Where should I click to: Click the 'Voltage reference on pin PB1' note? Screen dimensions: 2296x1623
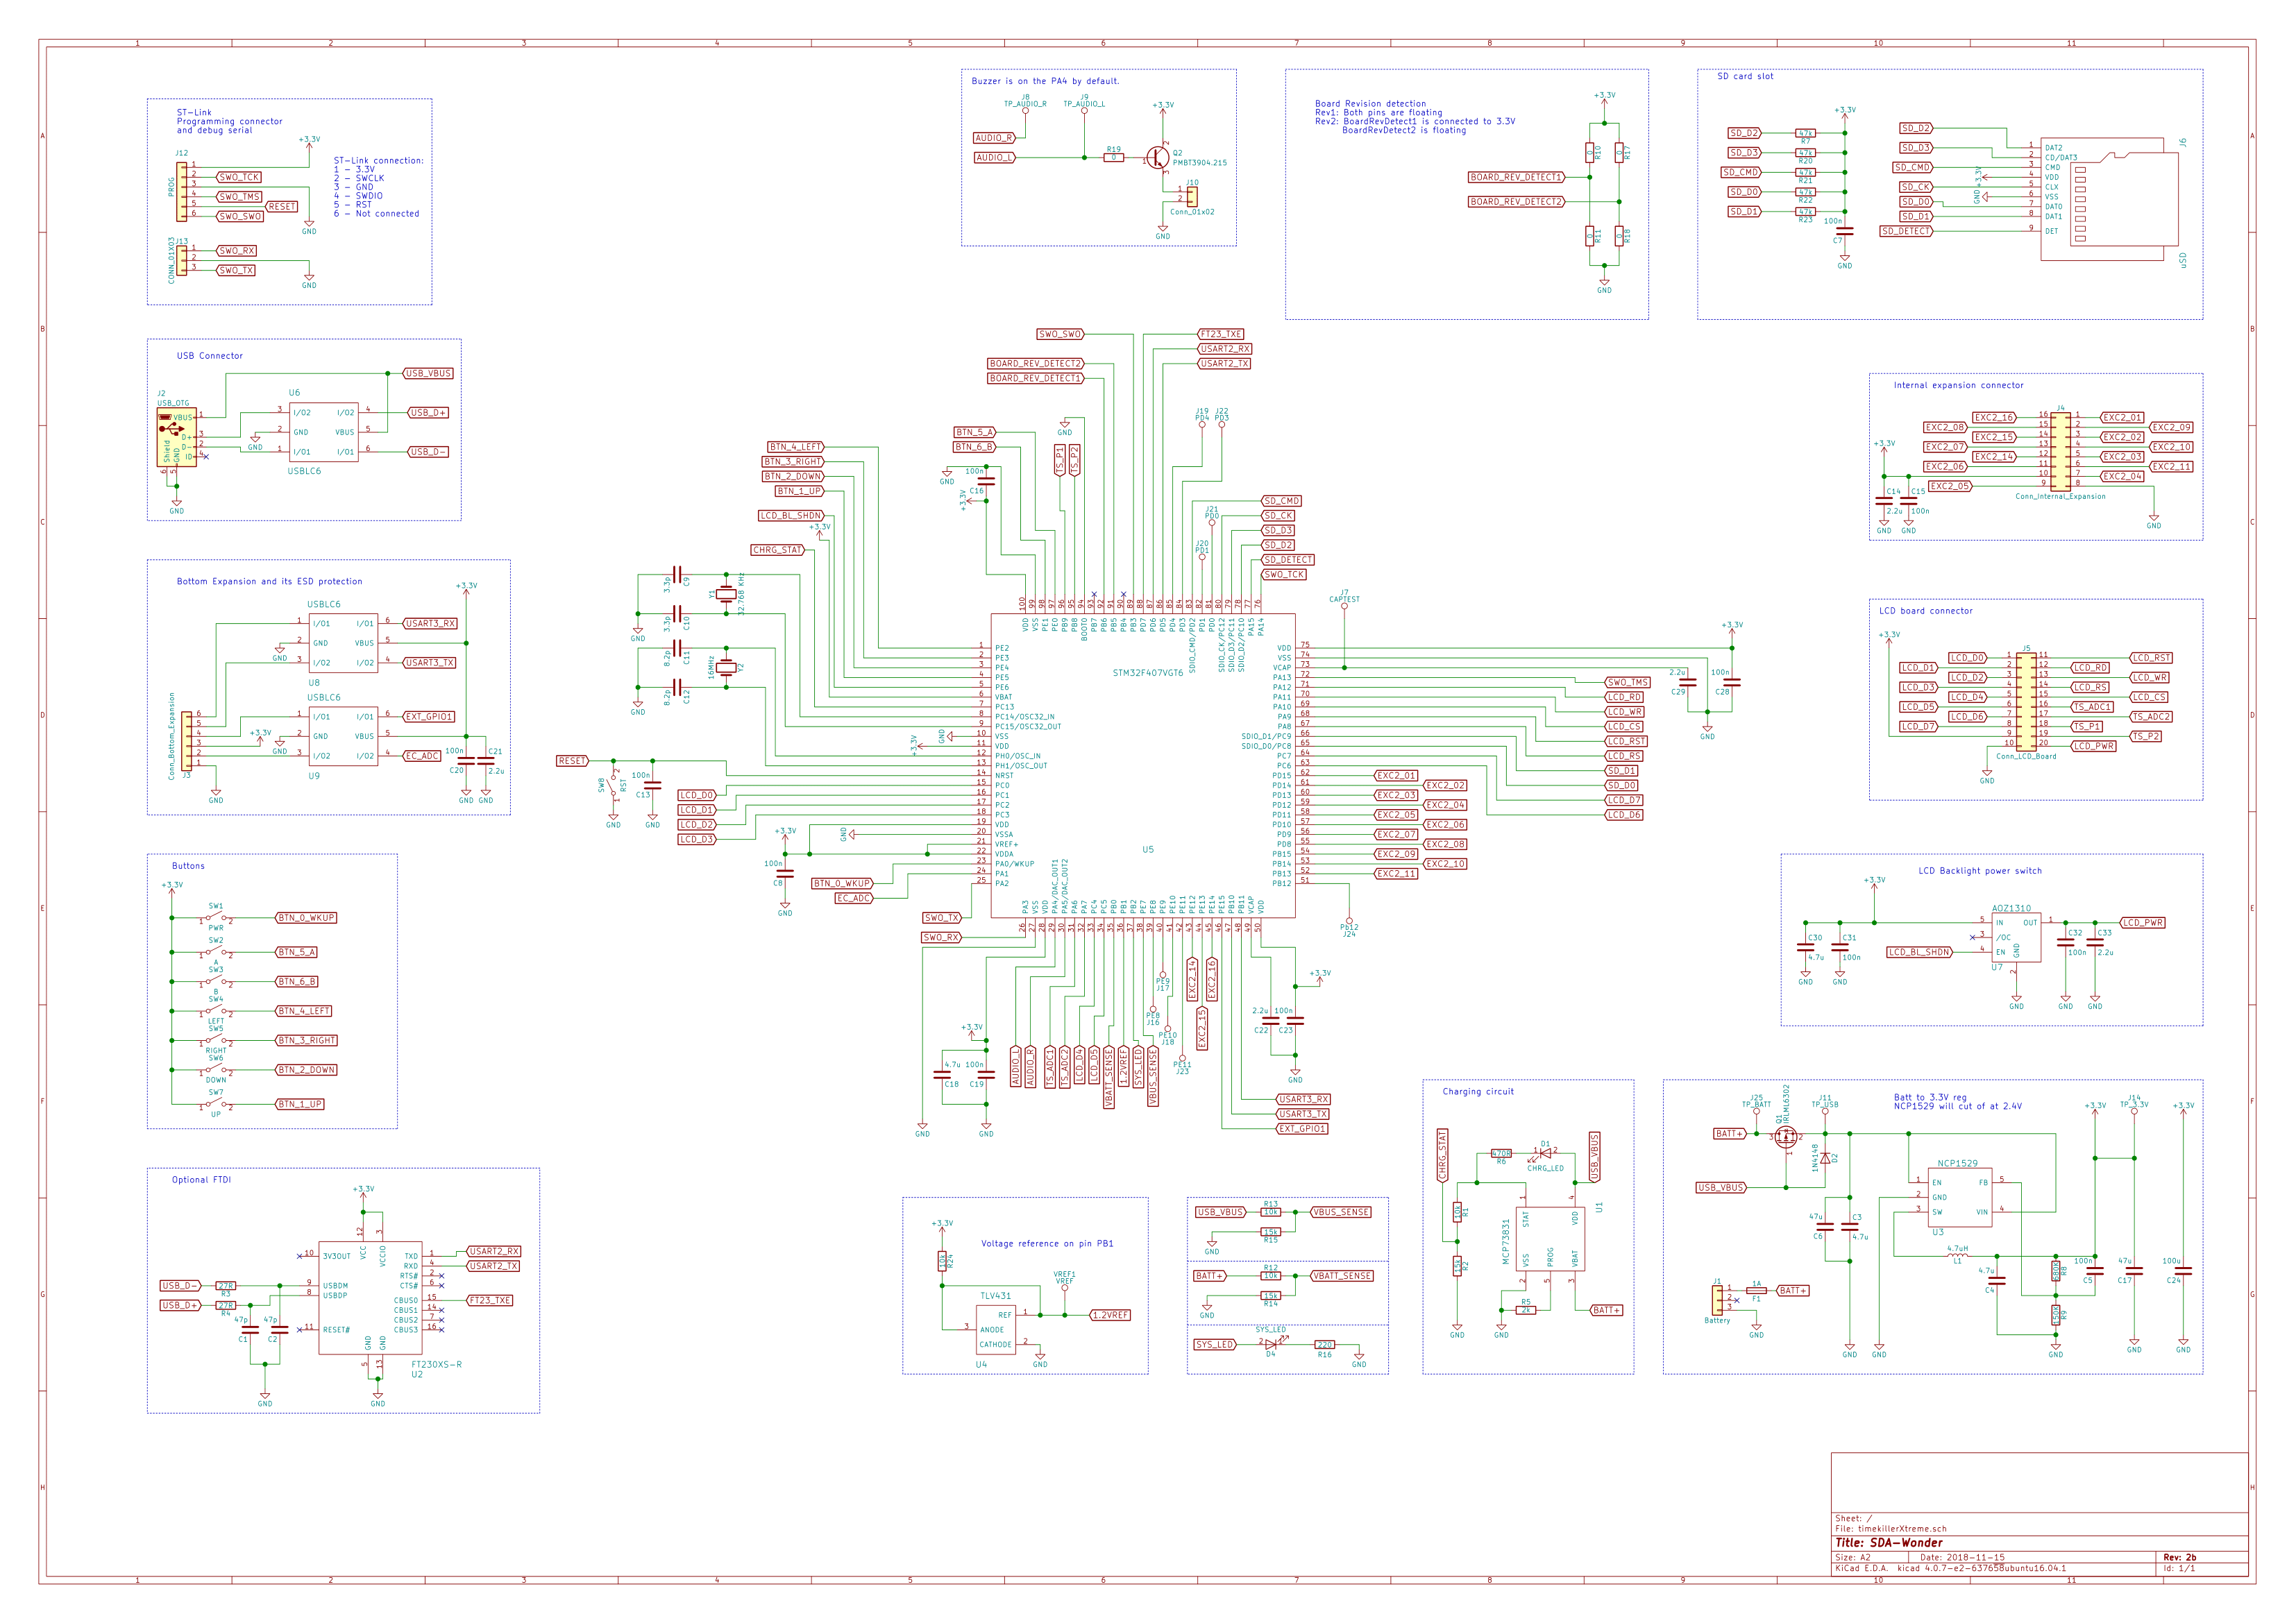click(1047, 1243)
